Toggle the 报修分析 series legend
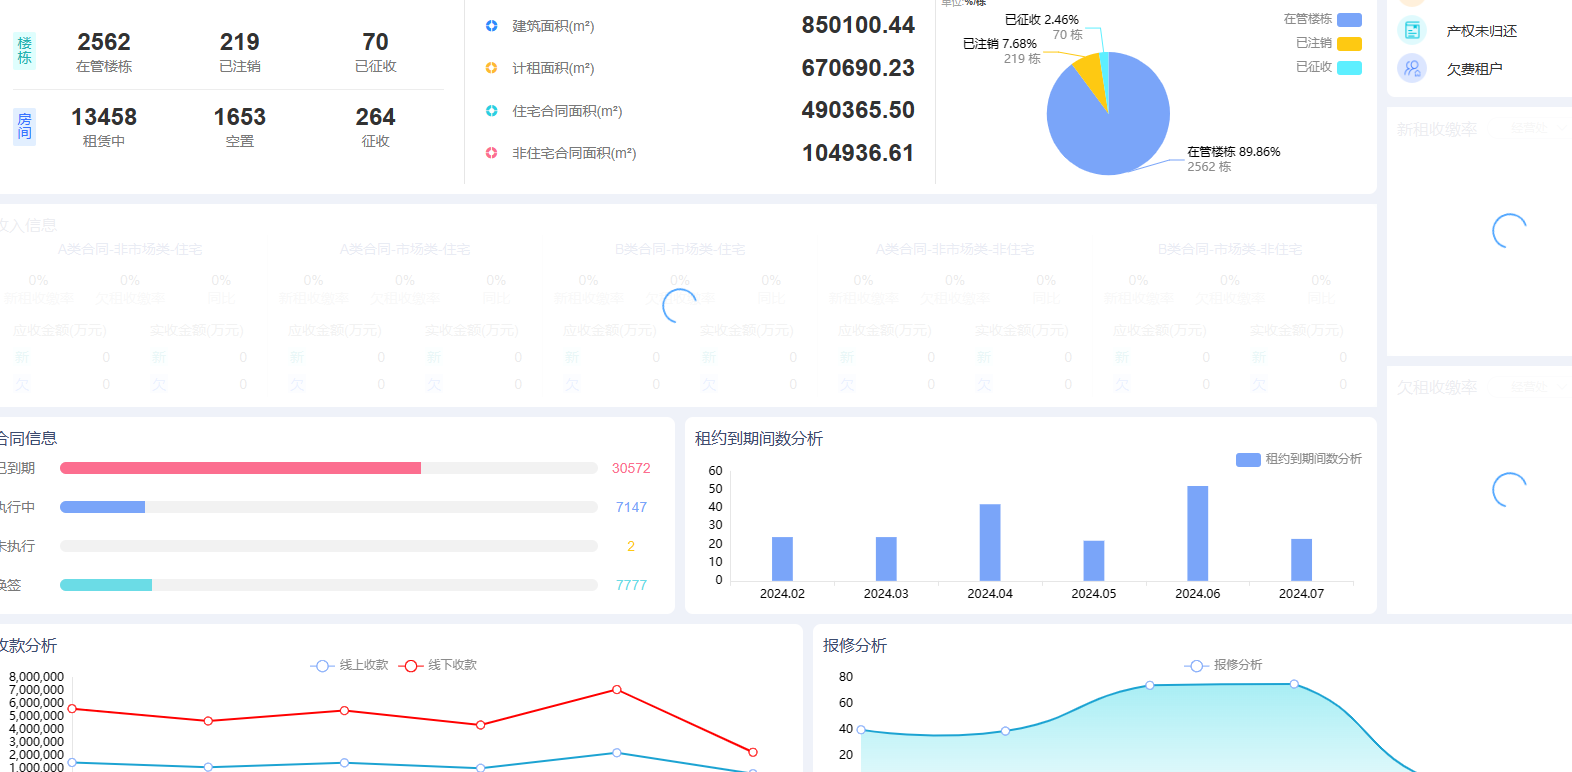Image resolution: width=1572 pixels, height=772 pixels. point(1223,665)
